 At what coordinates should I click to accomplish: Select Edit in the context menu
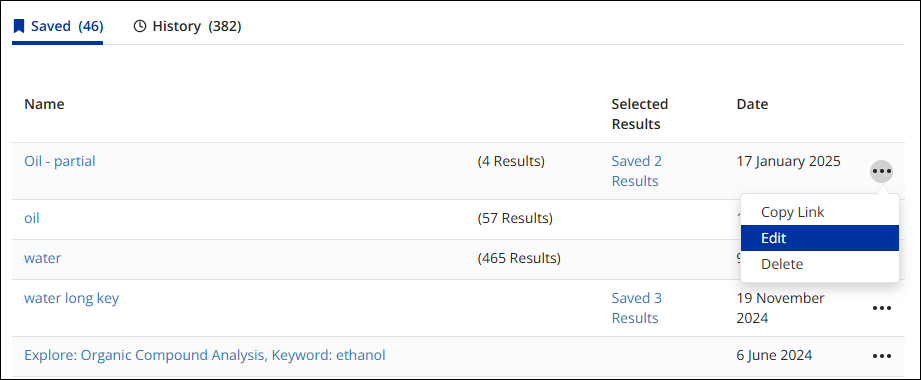pos(819,238)
